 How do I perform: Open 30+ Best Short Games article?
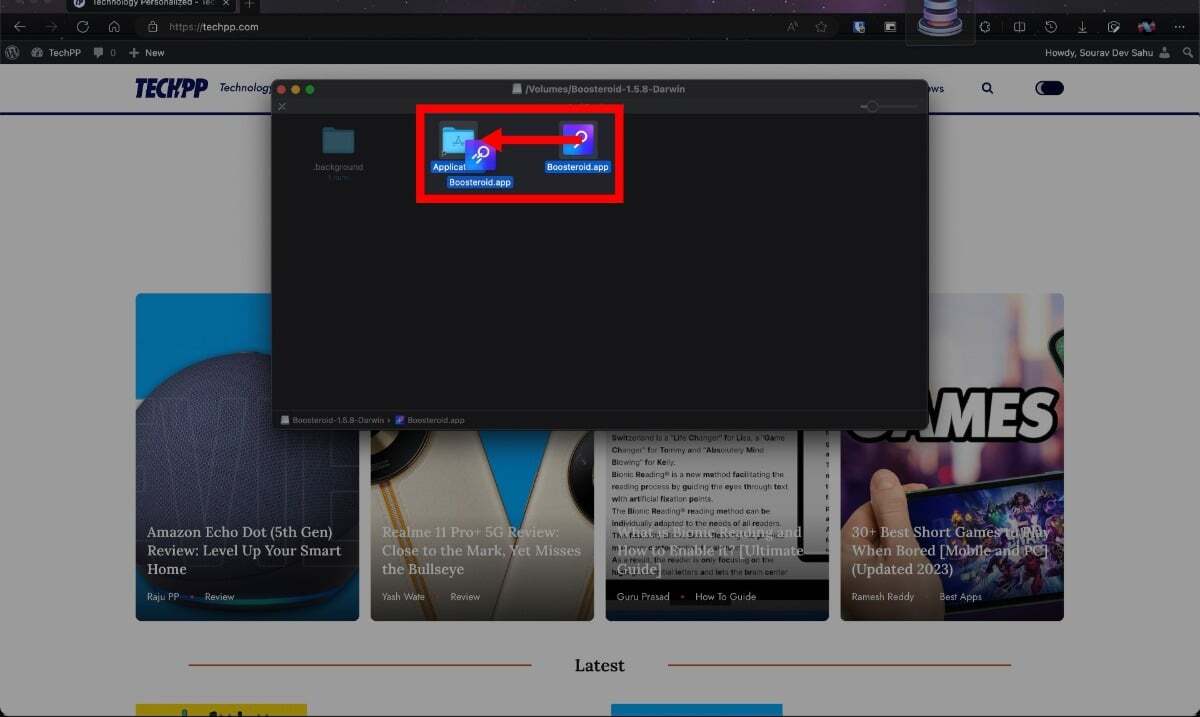[951, 550]
